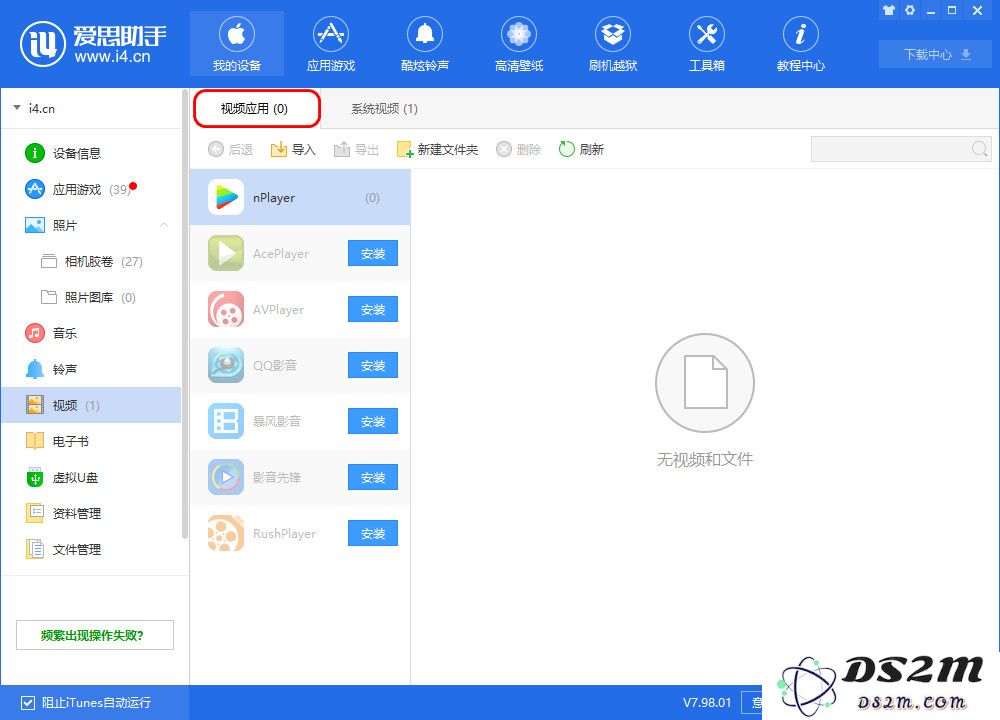This screenshot has width=1000, height=720.
Task: Install RushPlayer via 安装 button
Action: [x=372, y=533]
